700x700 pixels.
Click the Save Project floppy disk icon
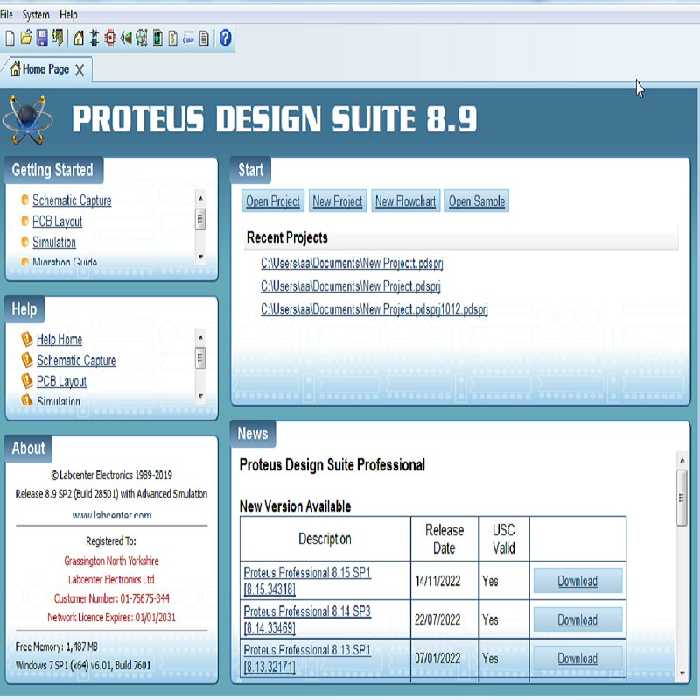click(x=42, y=38)
